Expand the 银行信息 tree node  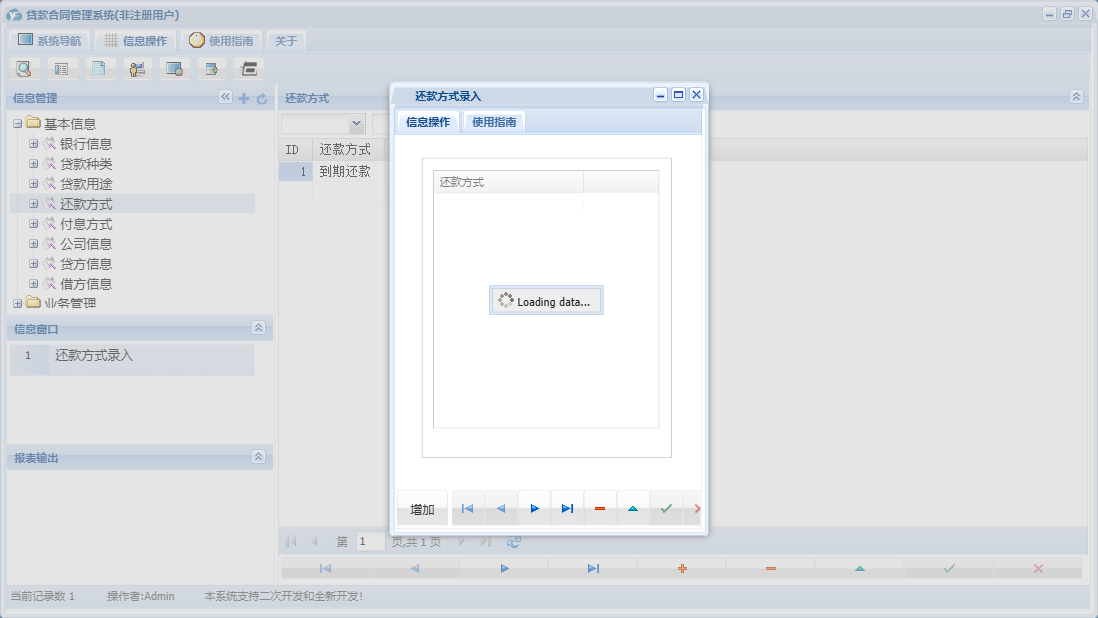point(34,143)
